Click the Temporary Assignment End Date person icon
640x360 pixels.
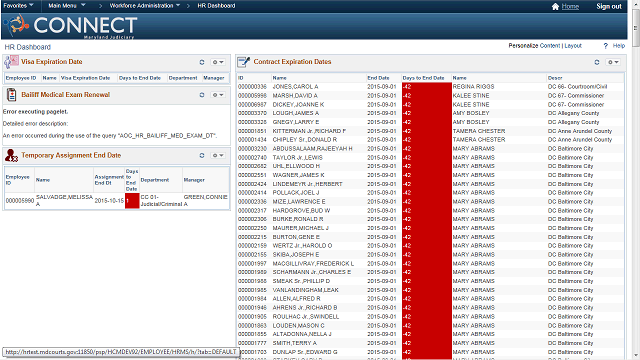point(11,156)
